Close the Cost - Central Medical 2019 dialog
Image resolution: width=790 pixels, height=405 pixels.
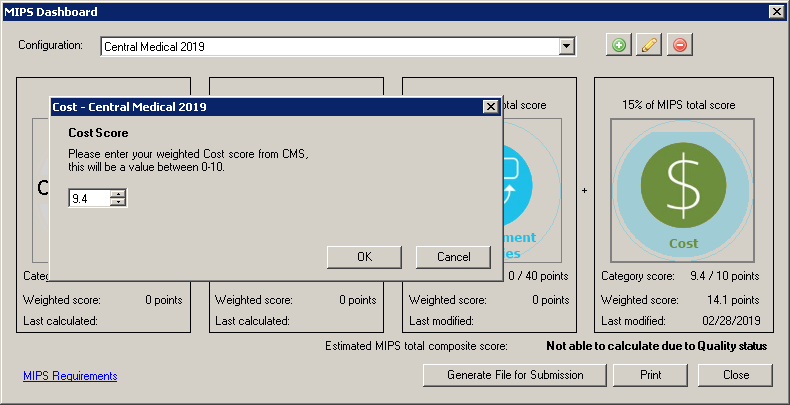click(x=490, y=106)
